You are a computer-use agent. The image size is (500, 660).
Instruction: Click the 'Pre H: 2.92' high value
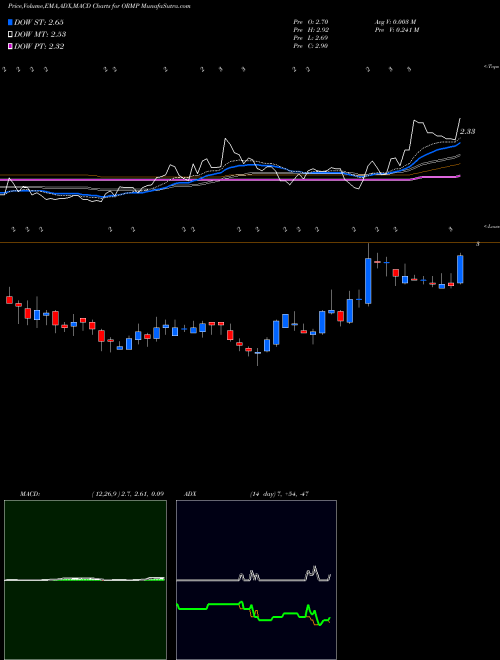(311, 30)
